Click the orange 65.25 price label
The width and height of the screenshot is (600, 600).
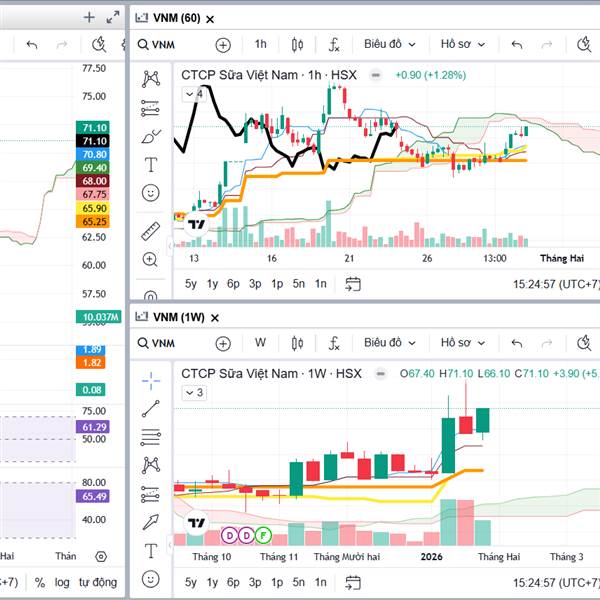tap(94, 222)
